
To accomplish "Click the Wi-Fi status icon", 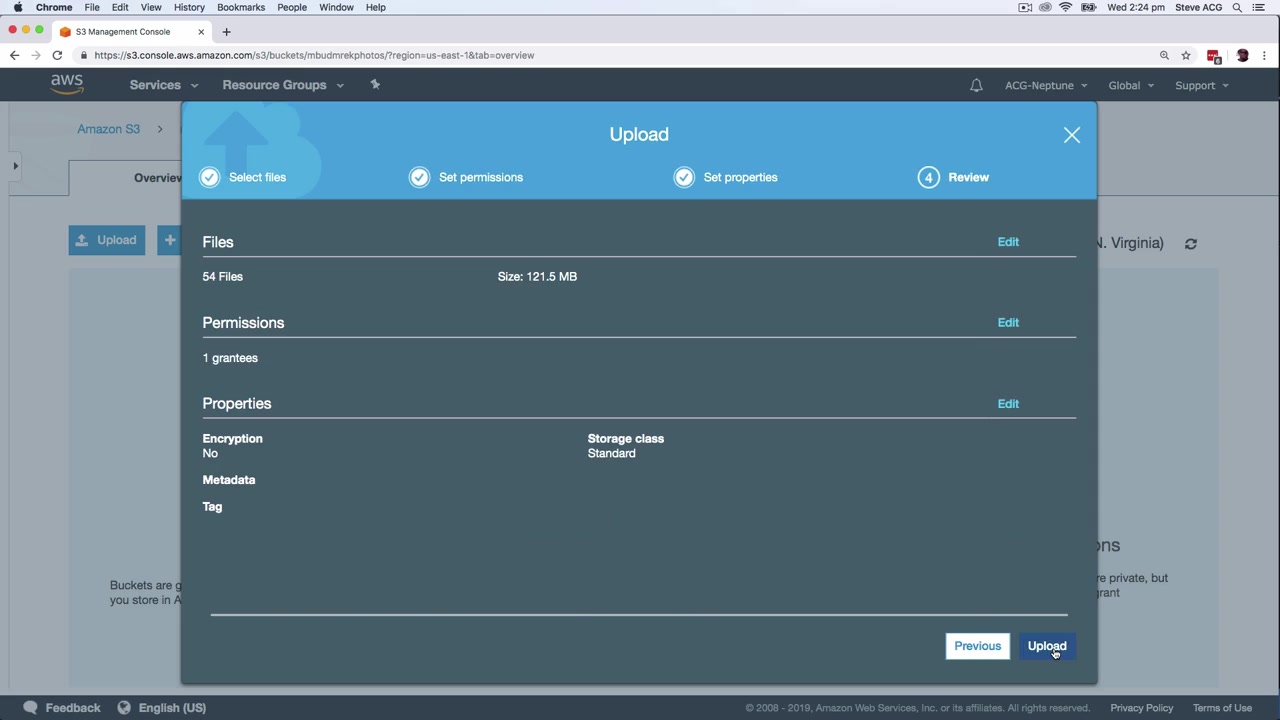I will tap(1066, 7).
